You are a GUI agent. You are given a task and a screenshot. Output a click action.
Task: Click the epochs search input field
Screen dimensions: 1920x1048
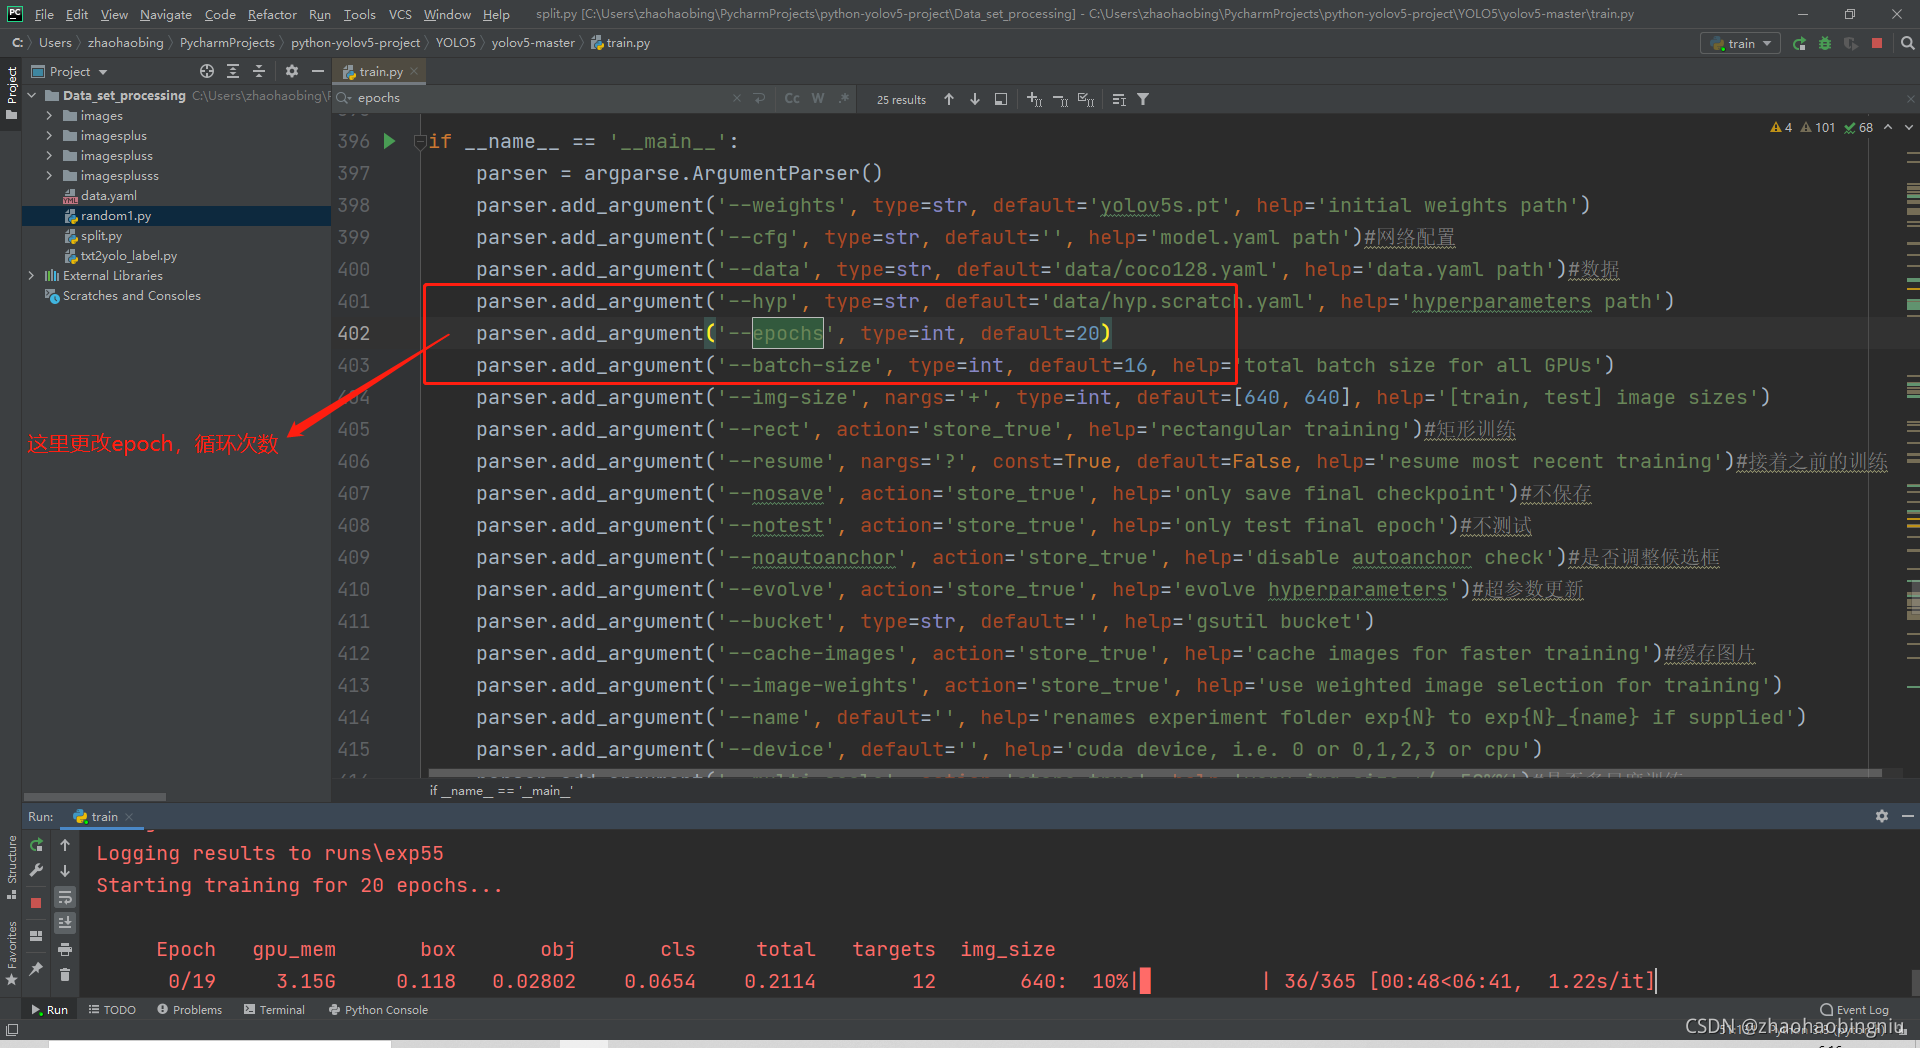[540, 98]
